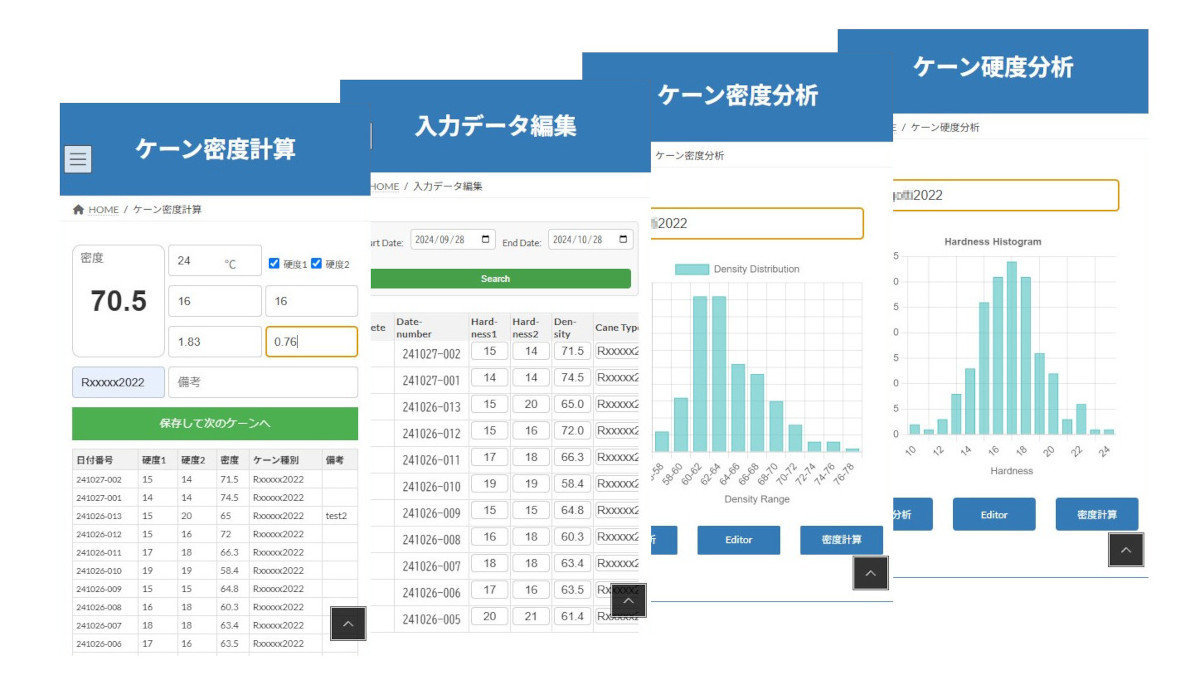Open the End Date calendar picker icon
Image resolution: width=1200 pixels, height=675 pixels.
click(x=625, y=240)
